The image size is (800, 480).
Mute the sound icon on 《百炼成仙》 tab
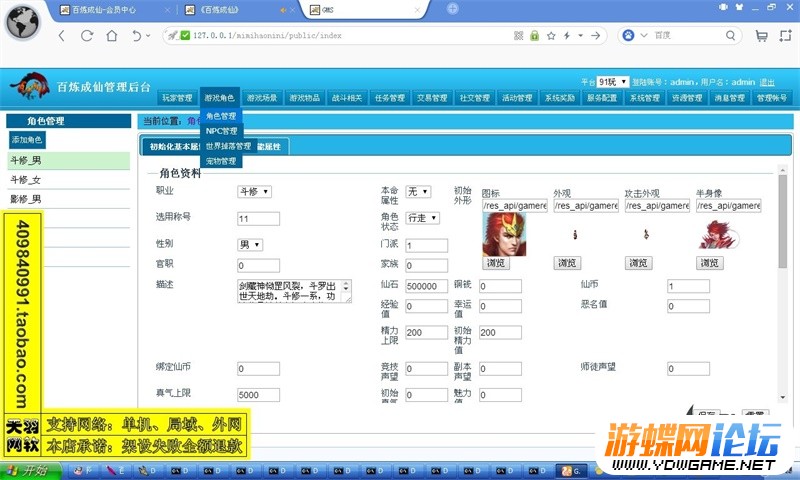coord(283,10)
